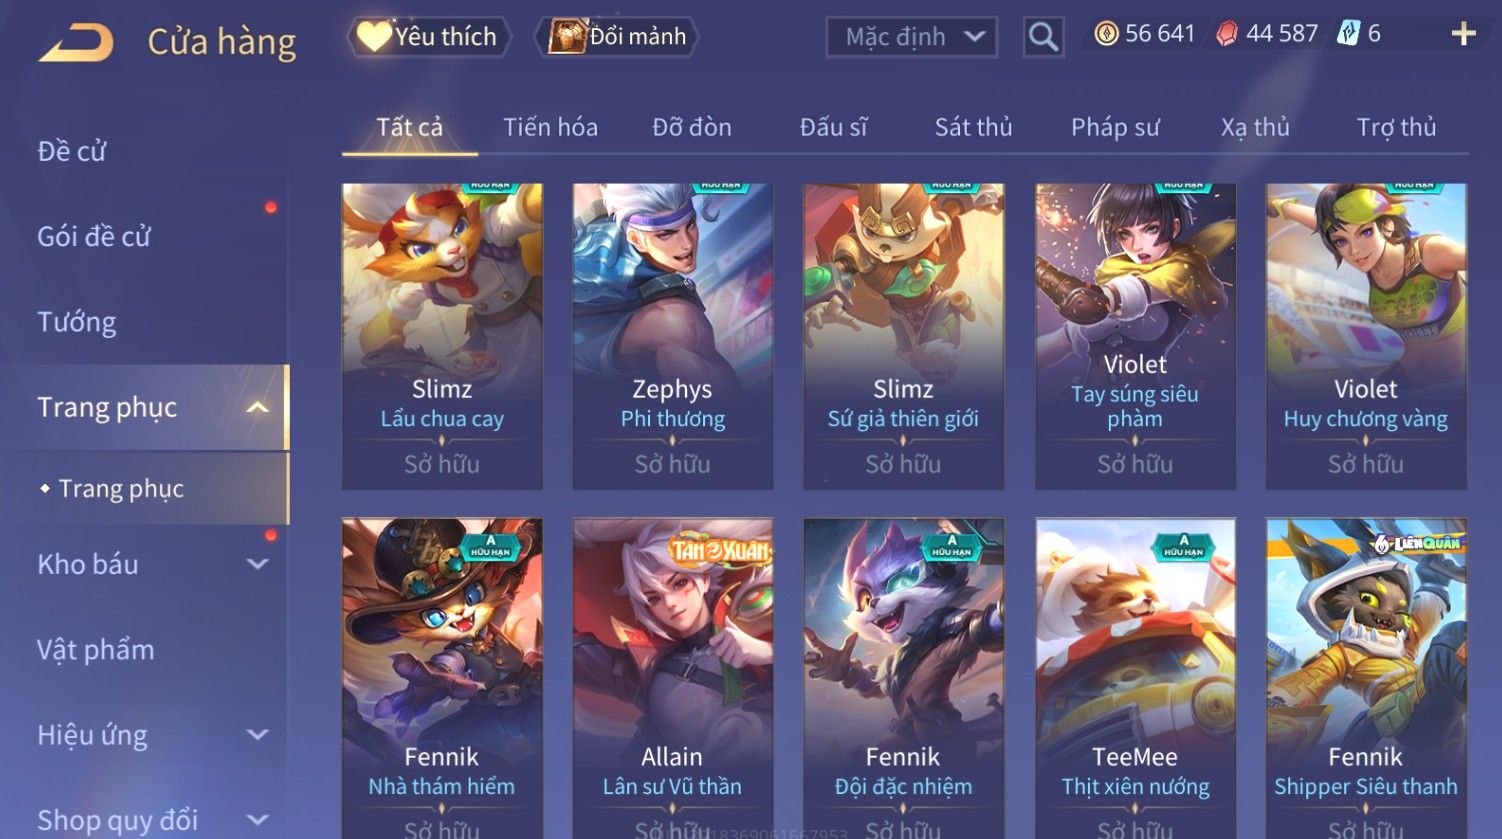Open Gói đề cử sidebar item
The image size is (1502, 839).
pos(94,237)
